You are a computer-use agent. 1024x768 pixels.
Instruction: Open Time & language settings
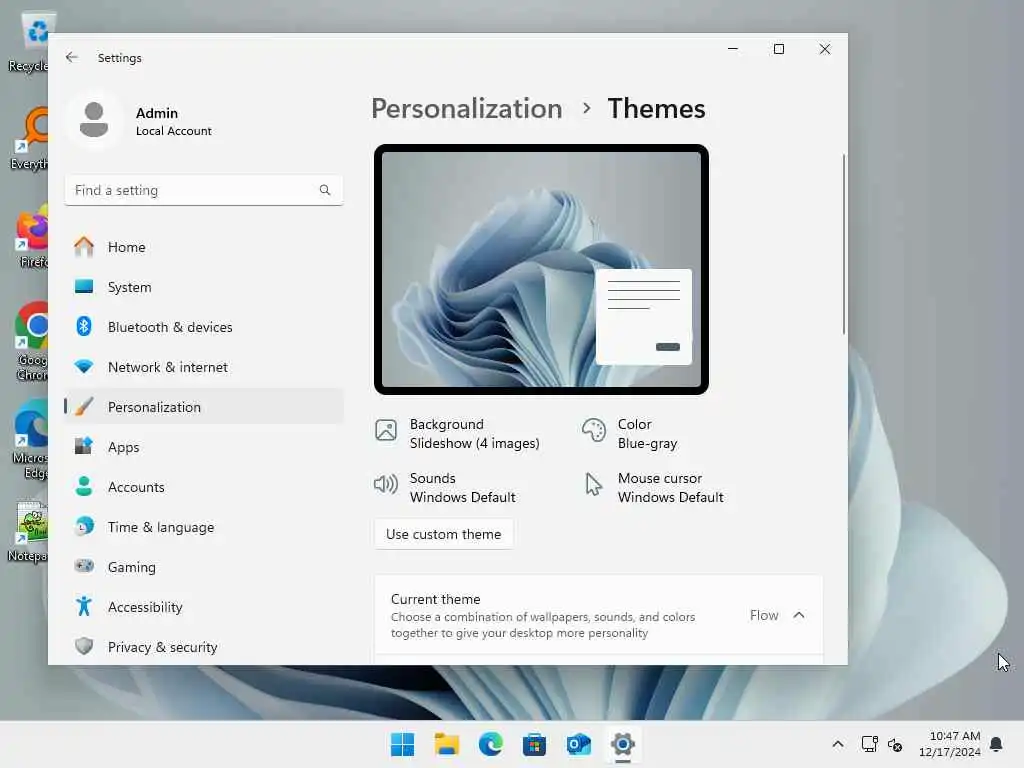click(x=204, y=527)
